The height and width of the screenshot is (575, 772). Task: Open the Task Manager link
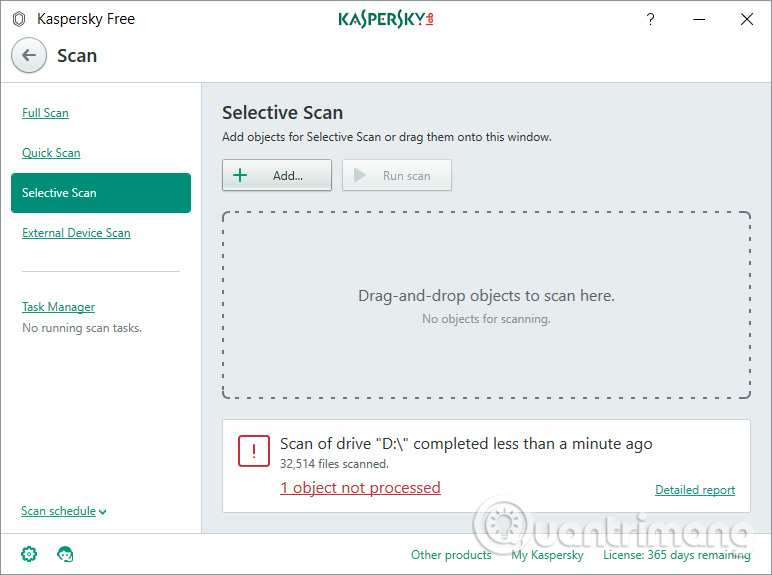(59, 307)
